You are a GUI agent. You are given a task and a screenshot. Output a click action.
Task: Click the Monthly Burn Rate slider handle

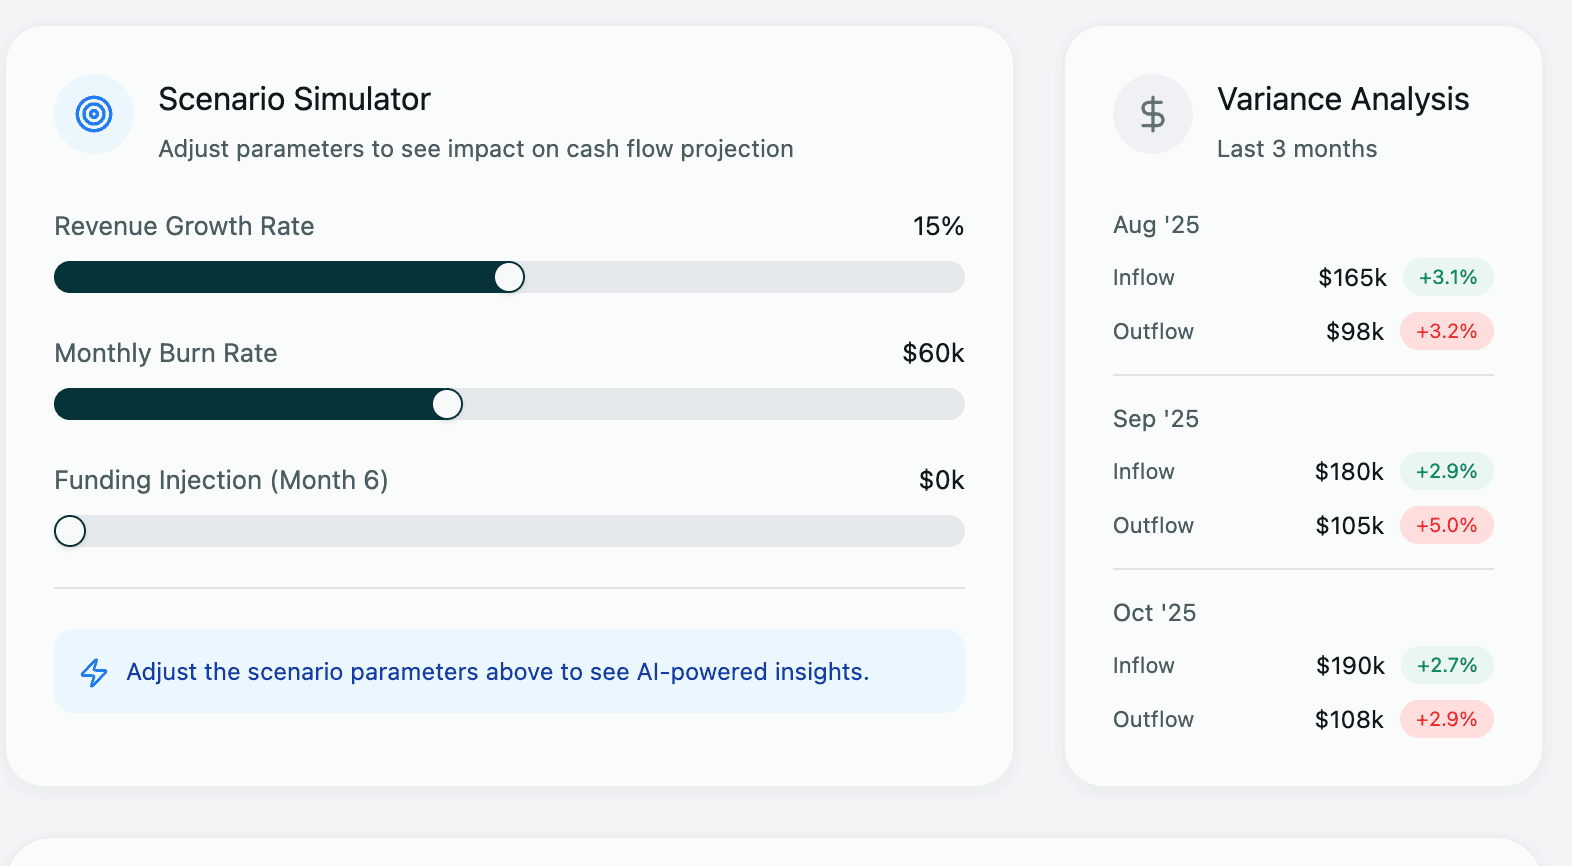[447, 404]
